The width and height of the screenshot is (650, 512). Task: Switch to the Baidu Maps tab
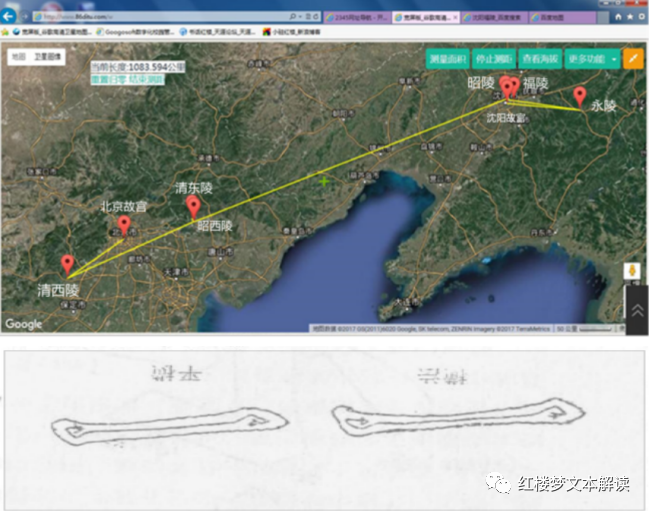pyautogui.click(x=562, y=17)
